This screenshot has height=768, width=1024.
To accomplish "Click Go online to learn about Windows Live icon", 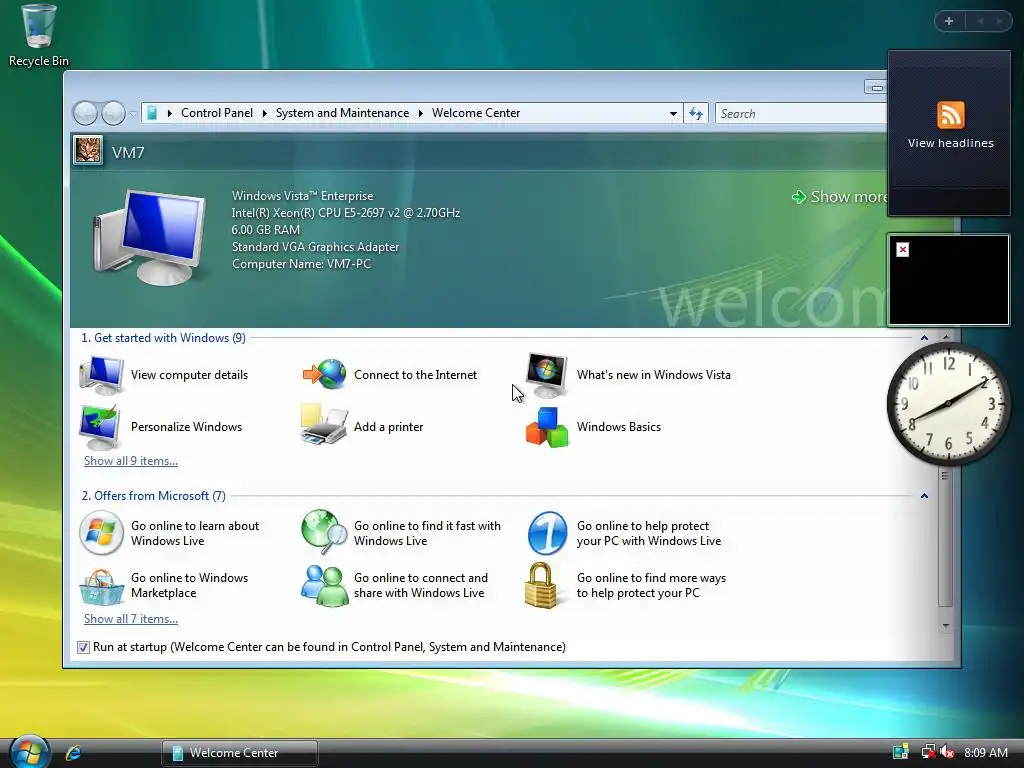I will [x=101, y=533].
